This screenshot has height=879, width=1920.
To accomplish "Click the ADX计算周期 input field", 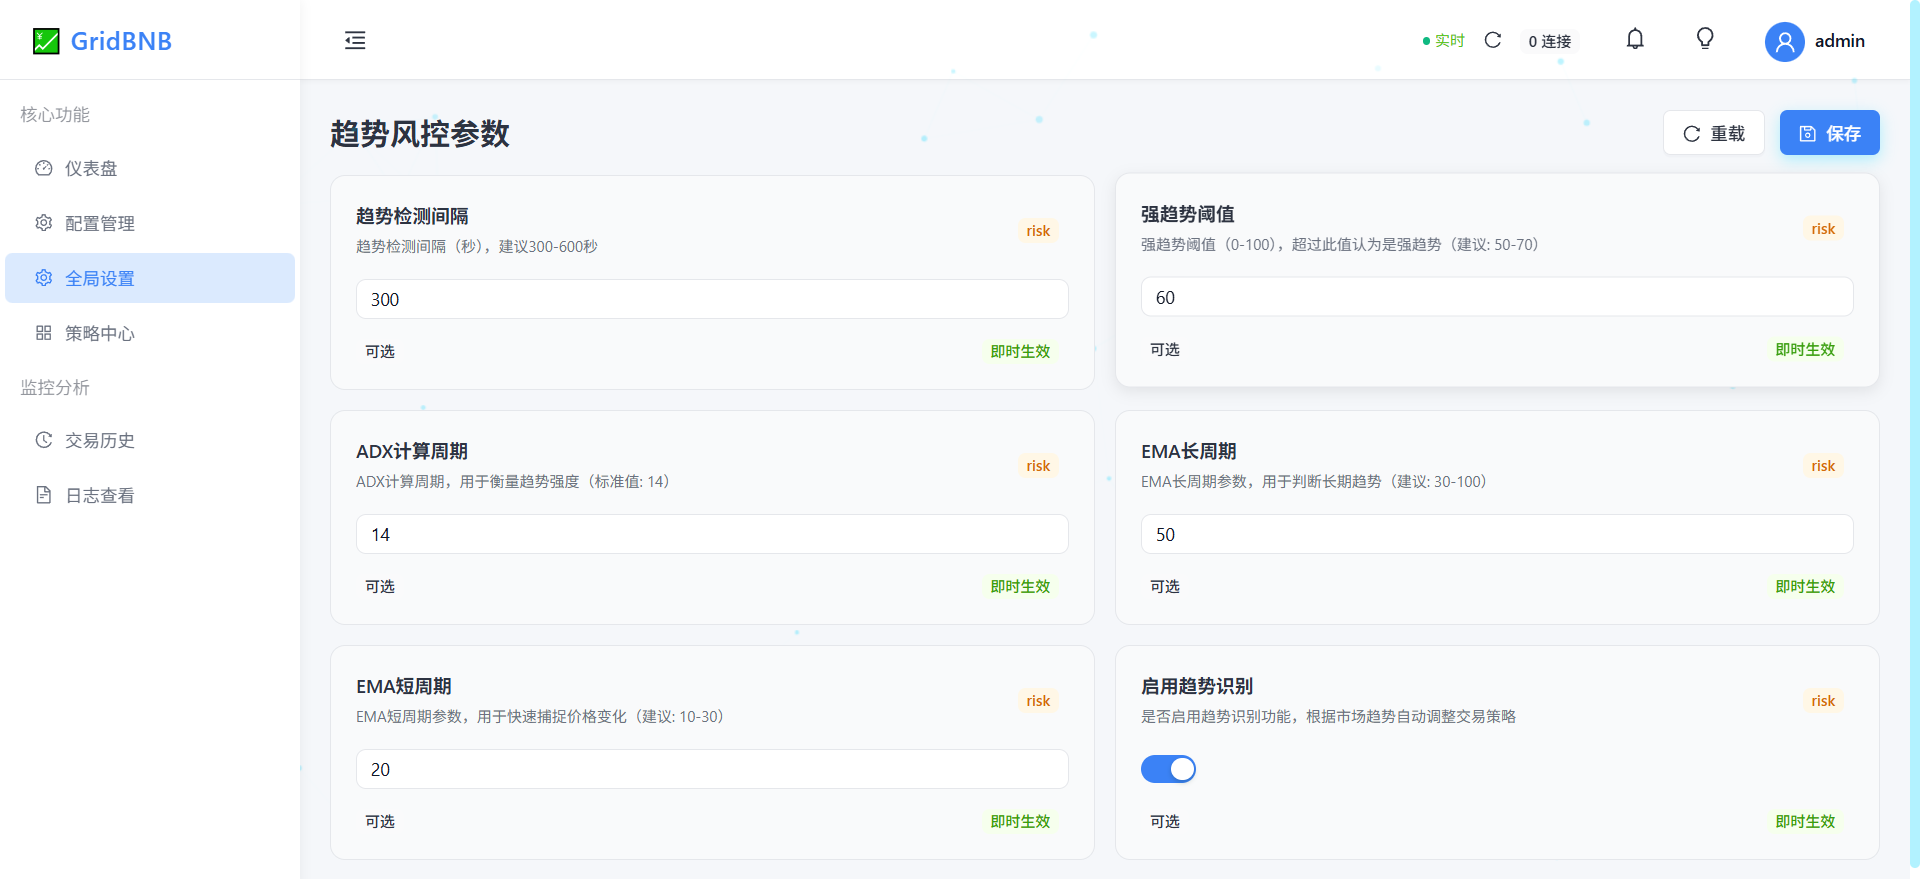I will point(711,534).
